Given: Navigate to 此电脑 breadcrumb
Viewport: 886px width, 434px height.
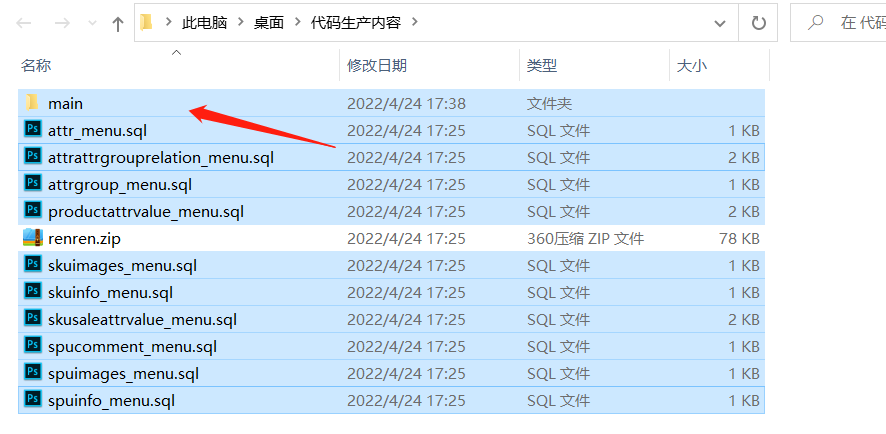Looking at the screenshot, I should [205, 23].
